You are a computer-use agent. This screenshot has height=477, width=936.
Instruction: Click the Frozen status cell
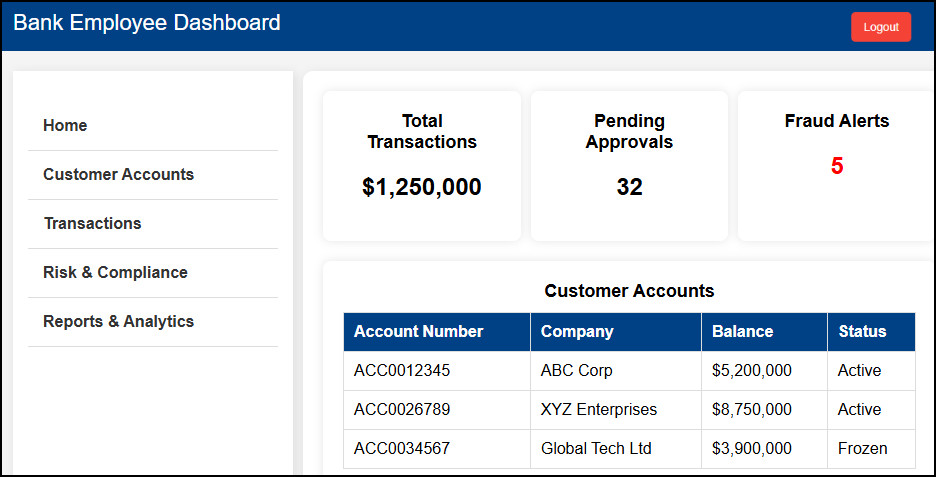click(862, 449)
